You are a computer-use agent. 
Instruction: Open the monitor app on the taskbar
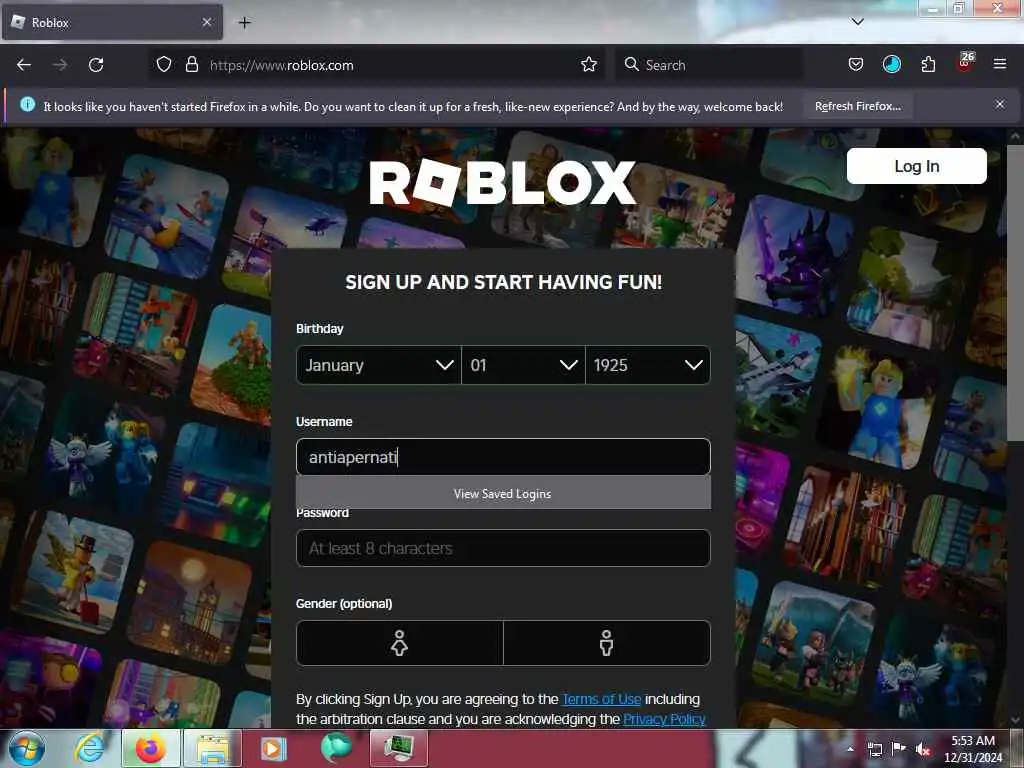[399, 748]
